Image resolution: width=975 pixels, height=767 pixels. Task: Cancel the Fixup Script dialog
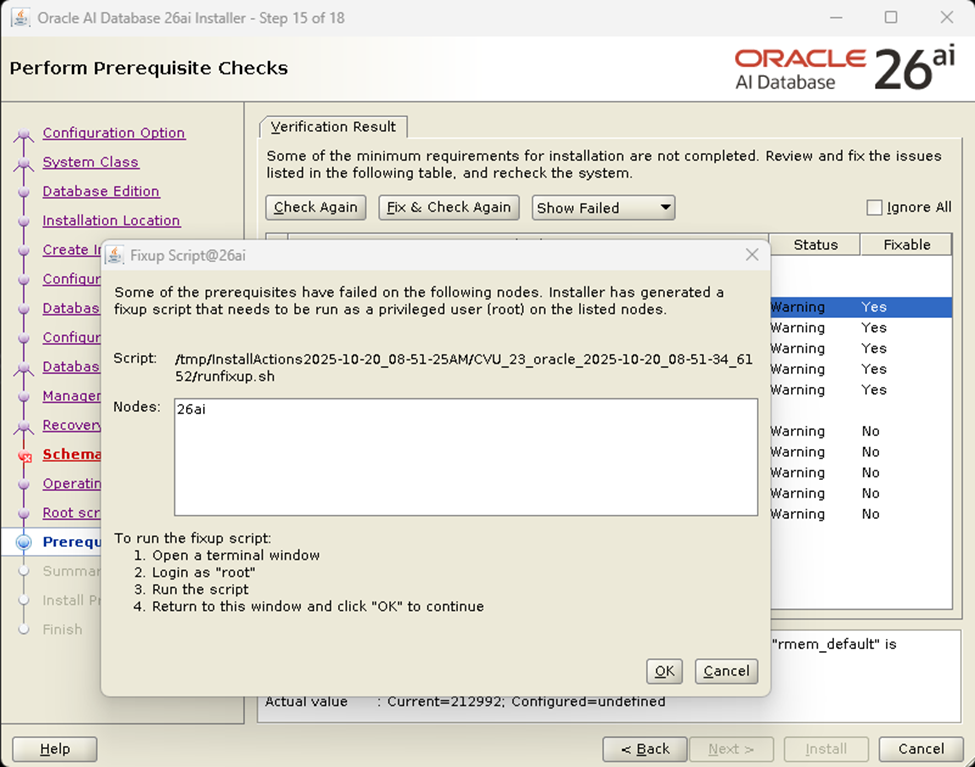point(726,671)
